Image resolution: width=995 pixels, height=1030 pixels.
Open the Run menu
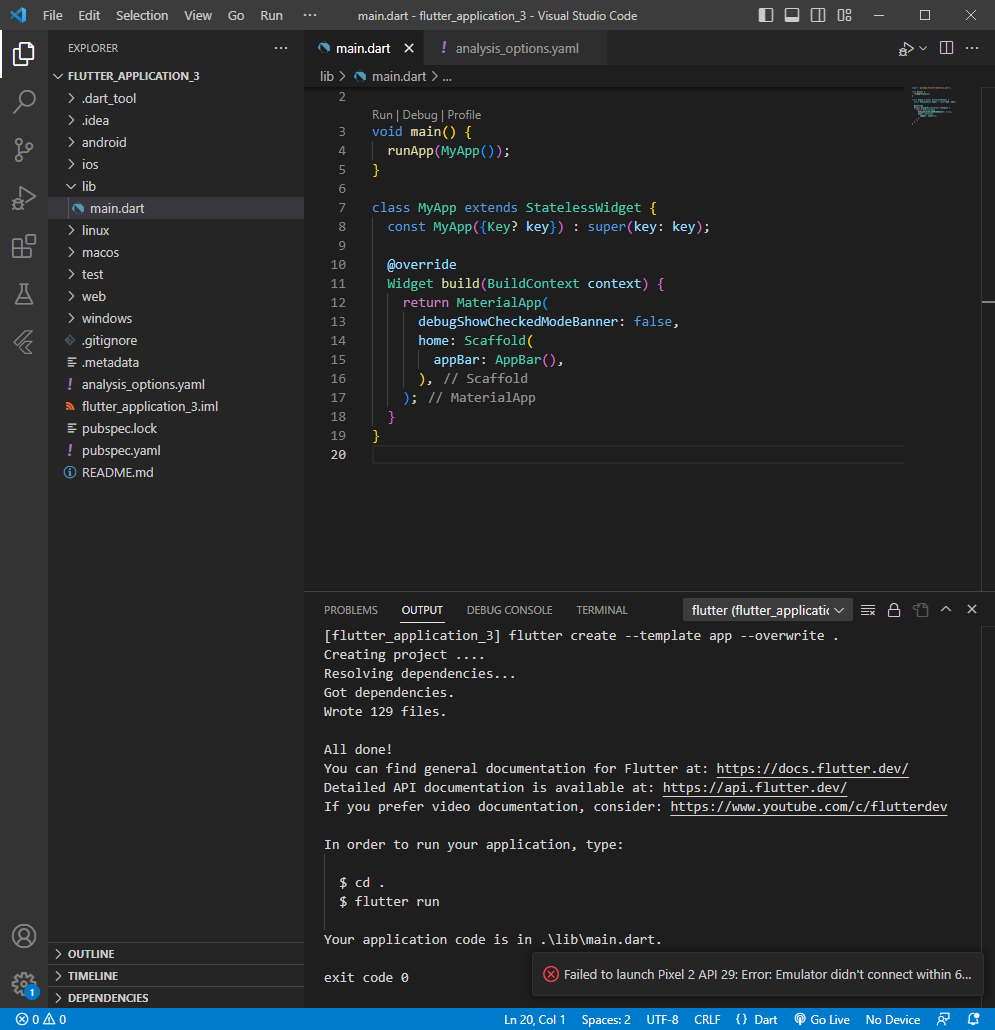[271, 15]
